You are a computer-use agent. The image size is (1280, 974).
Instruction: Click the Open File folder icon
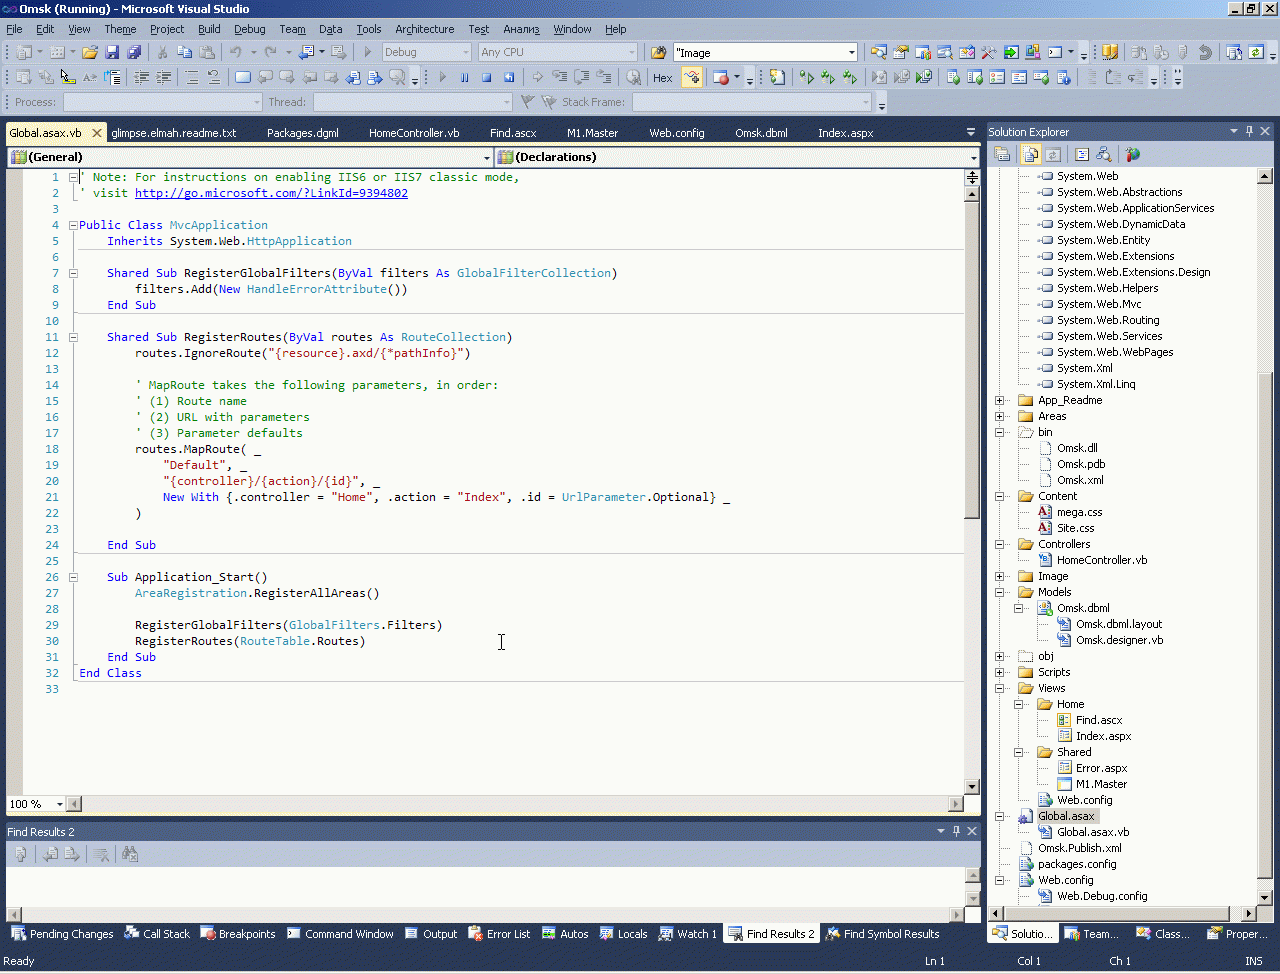90,52
